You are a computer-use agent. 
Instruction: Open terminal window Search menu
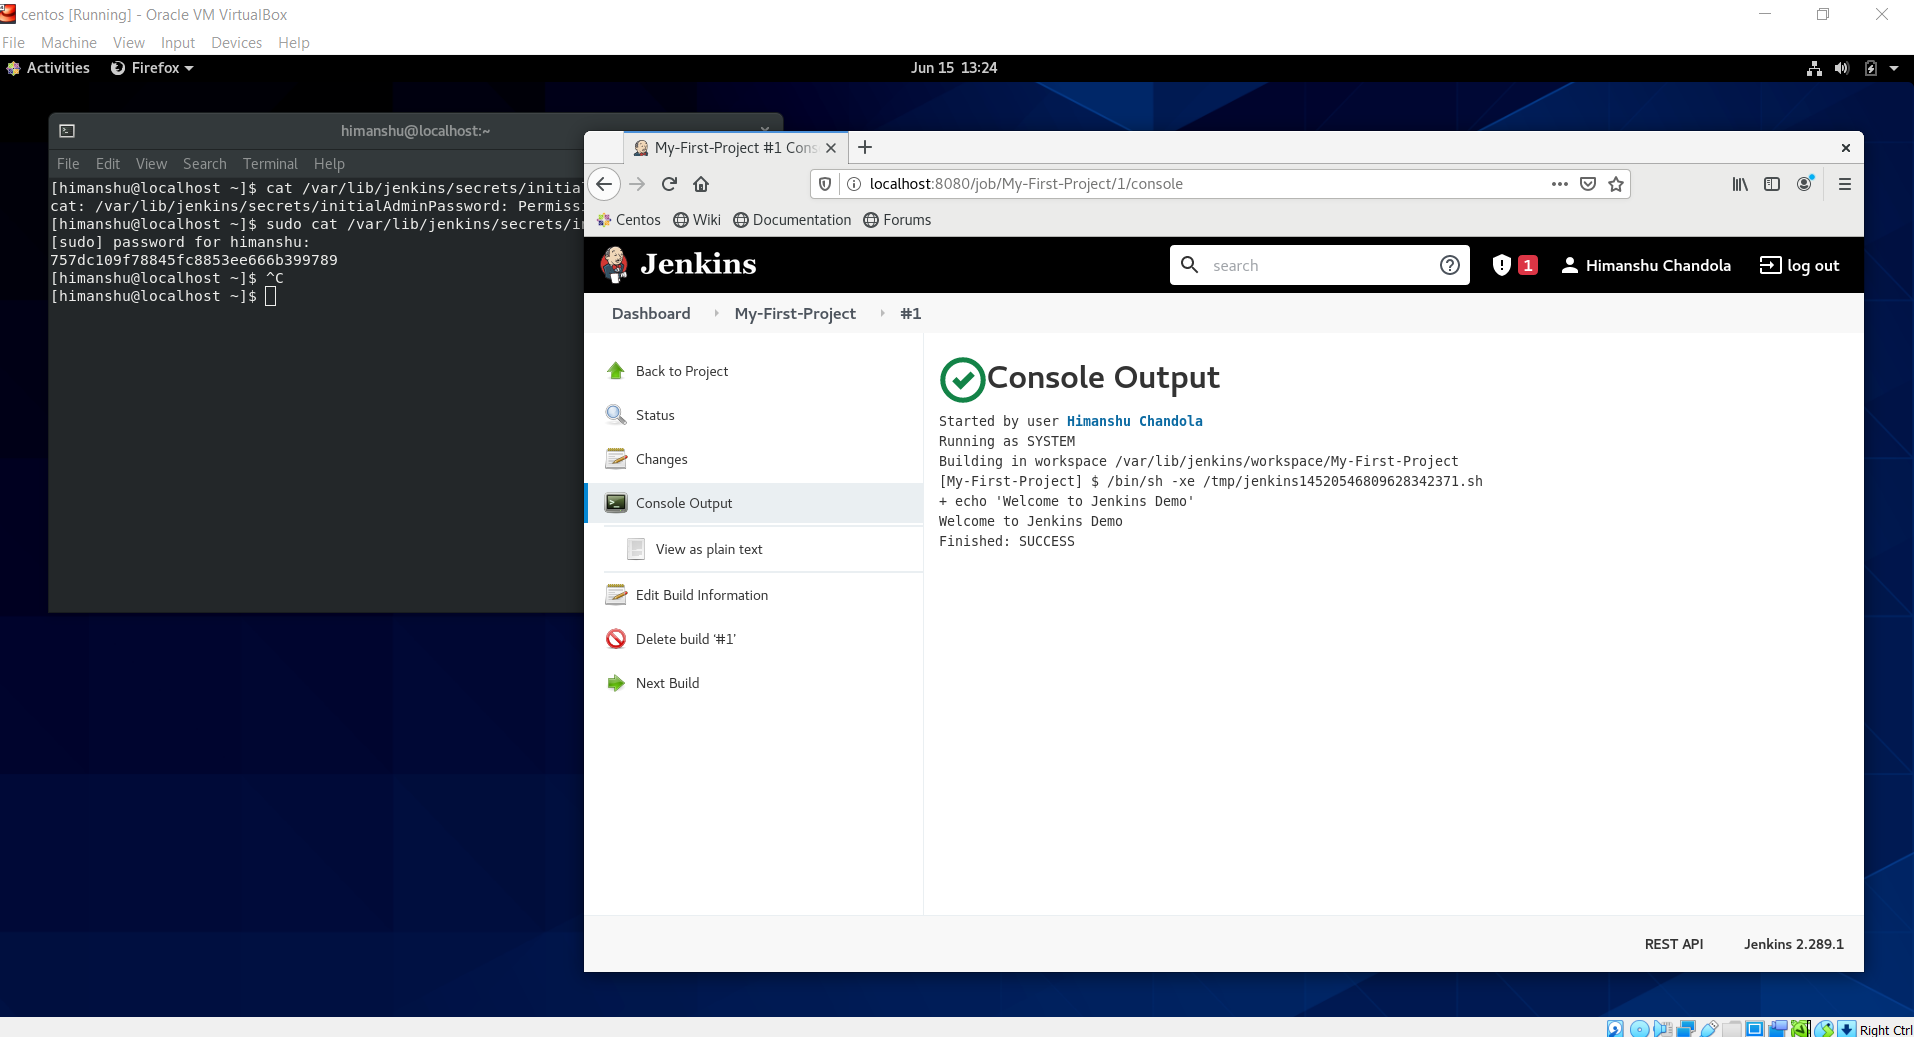click(205, 164)
